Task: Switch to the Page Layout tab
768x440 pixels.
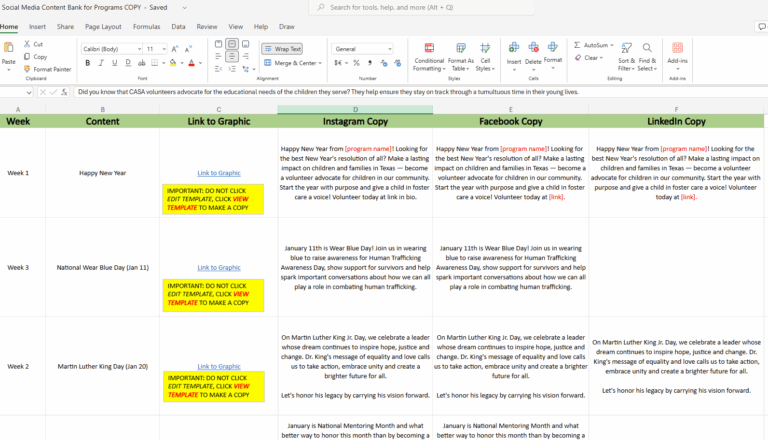Action: coord(103,27)
